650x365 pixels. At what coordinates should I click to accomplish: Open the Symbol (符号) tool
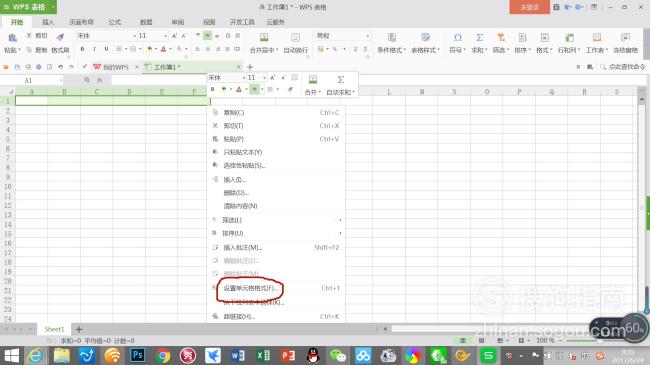pos(458,38)
